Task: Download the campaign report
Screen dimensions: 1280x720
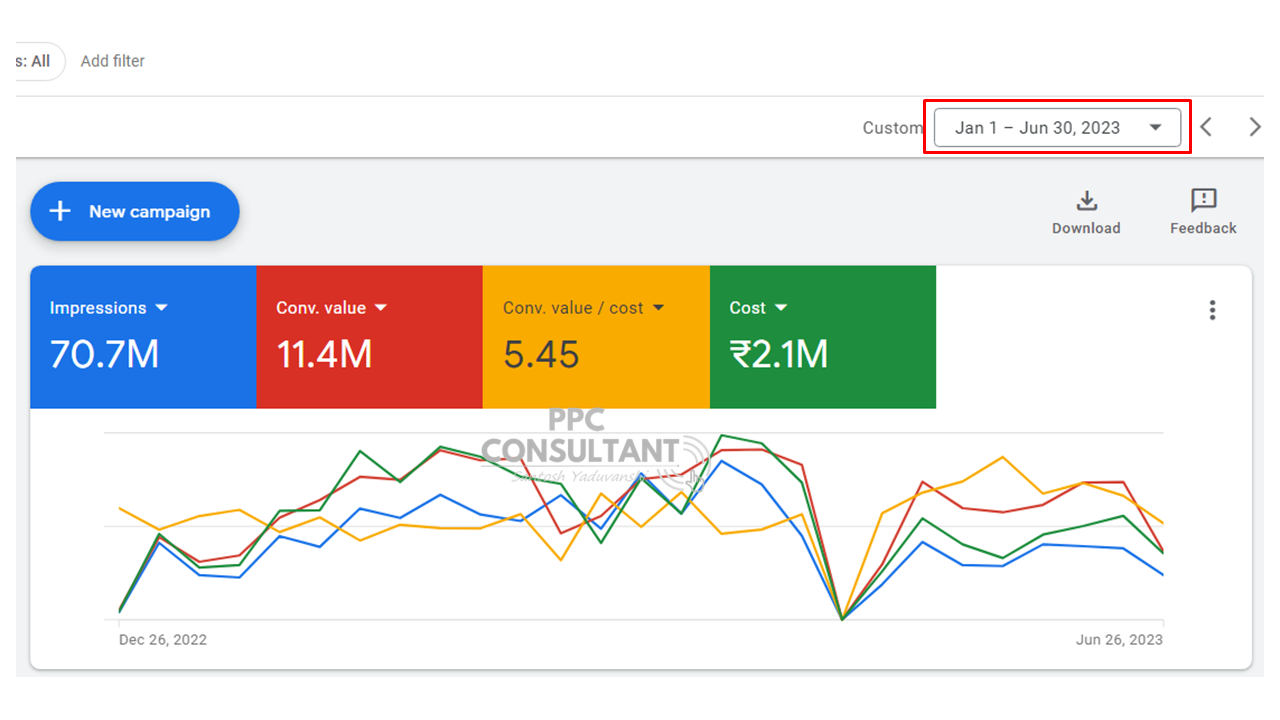Action: click(1086, 212)
